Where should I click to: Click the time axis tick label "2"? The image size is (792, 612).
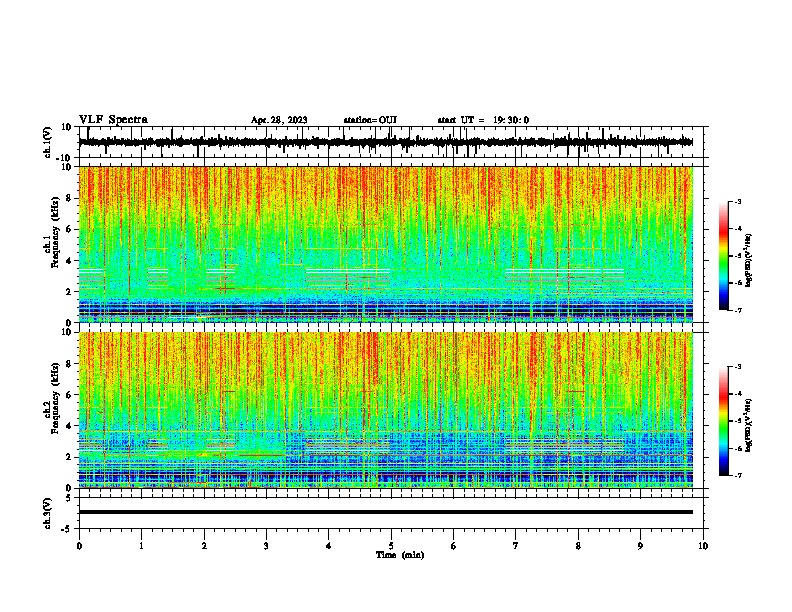(x=204, y=546)
